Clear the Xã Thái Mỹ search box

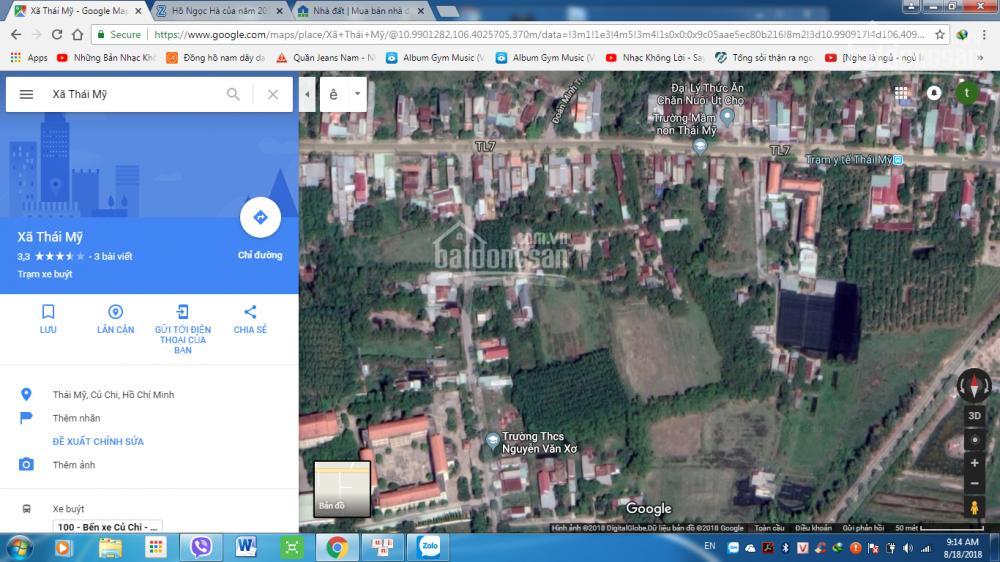(x=273, y=94)
